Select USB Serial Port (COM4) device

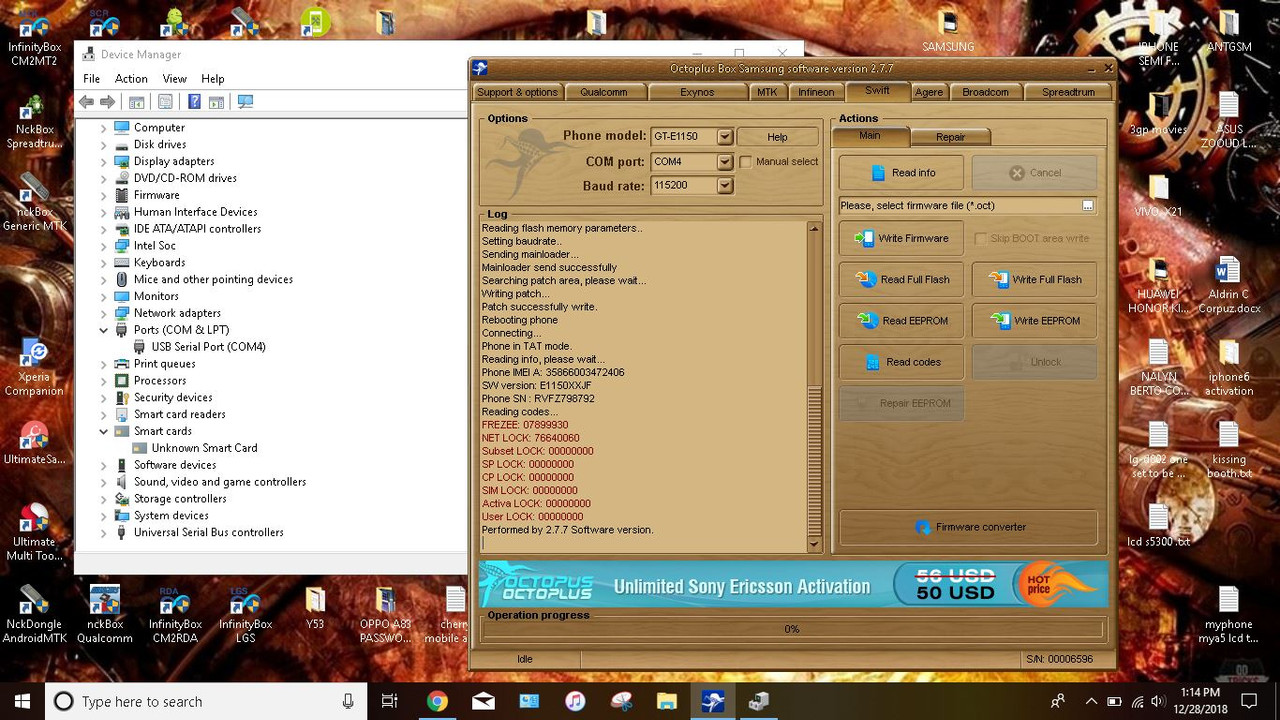(199, 347)
